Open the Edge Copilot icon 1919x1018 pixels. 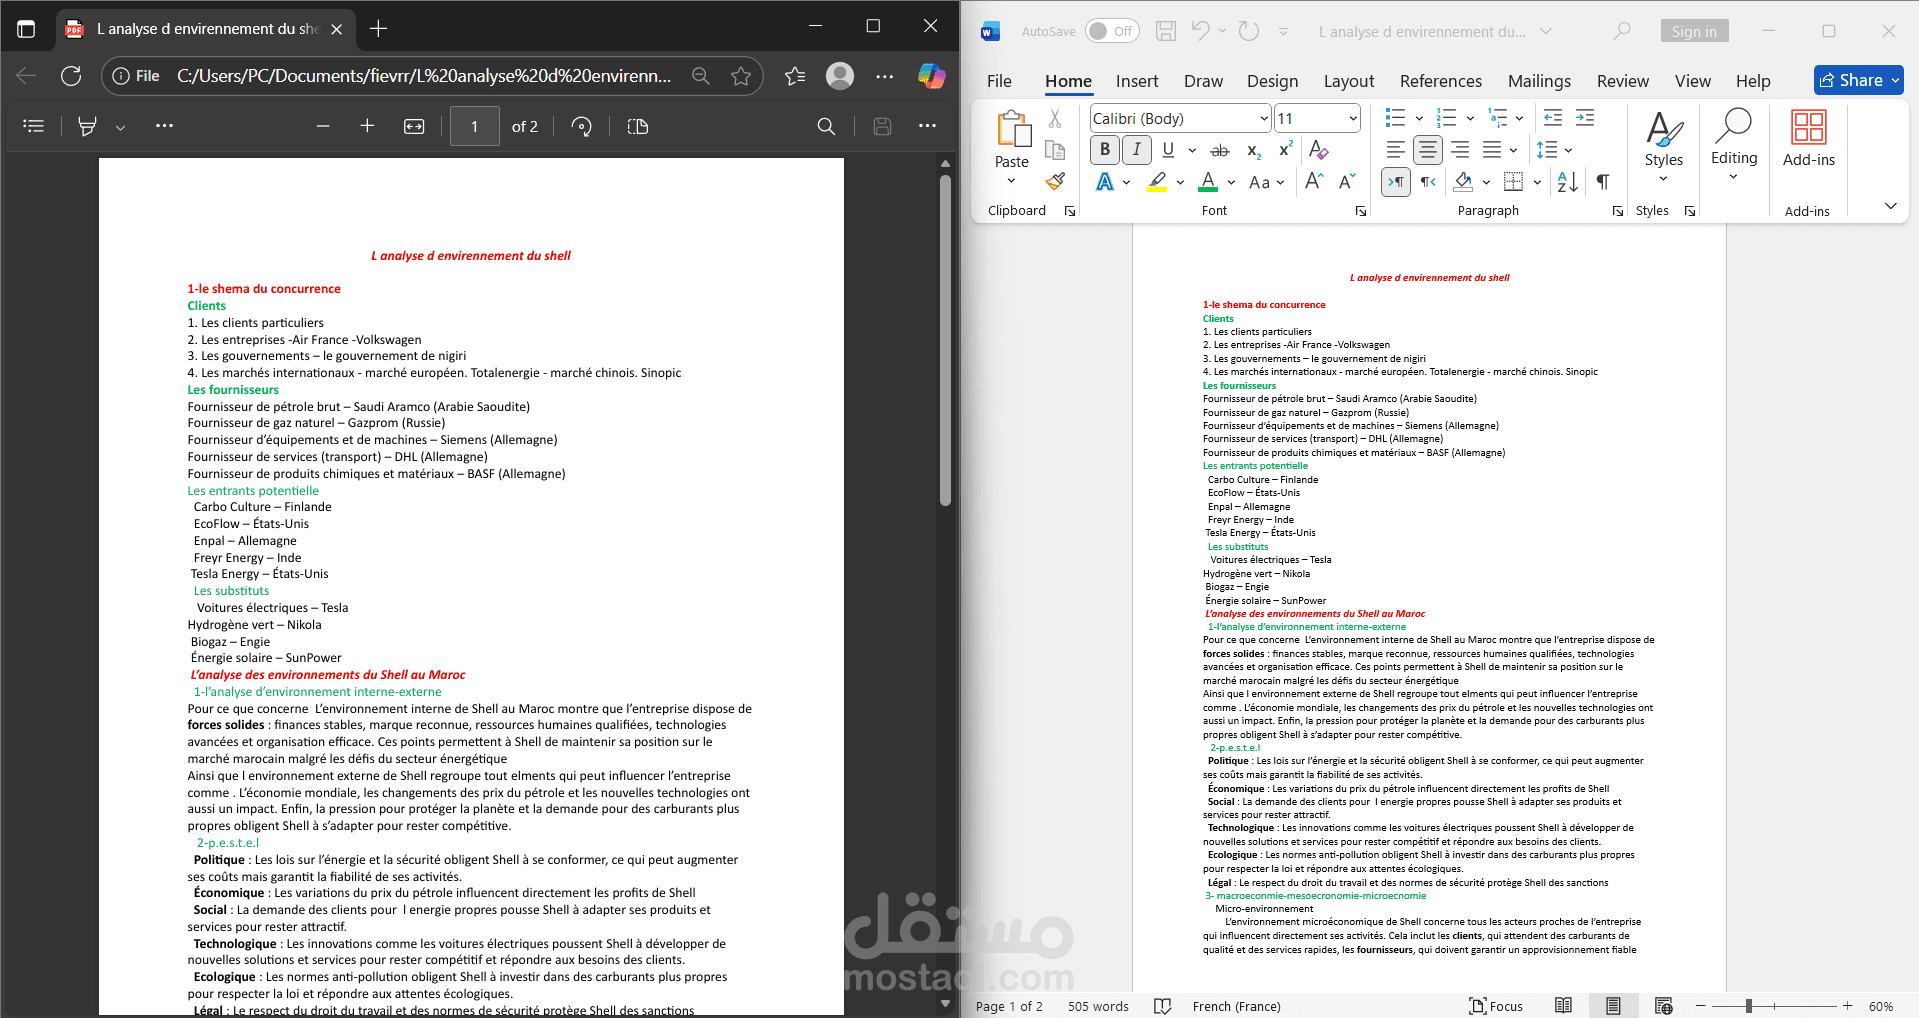(931, 76)
